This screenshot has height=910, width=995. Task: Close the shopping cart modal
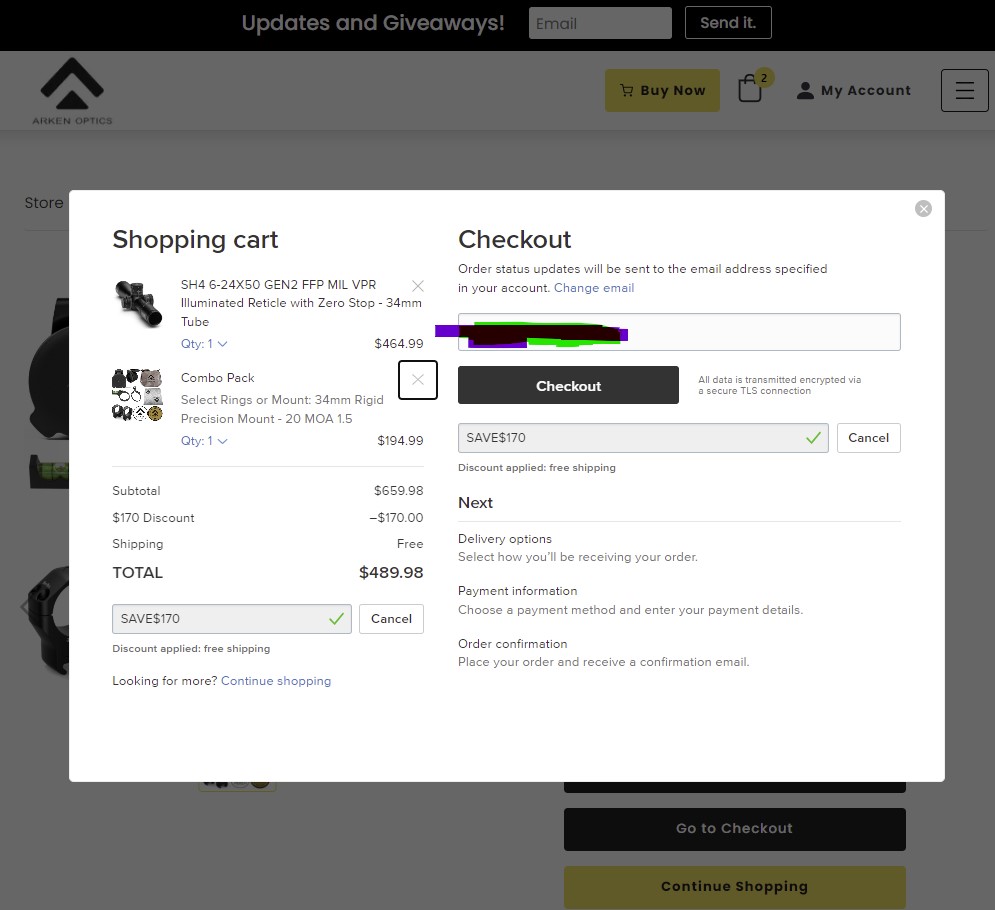(x=923, y=209)
